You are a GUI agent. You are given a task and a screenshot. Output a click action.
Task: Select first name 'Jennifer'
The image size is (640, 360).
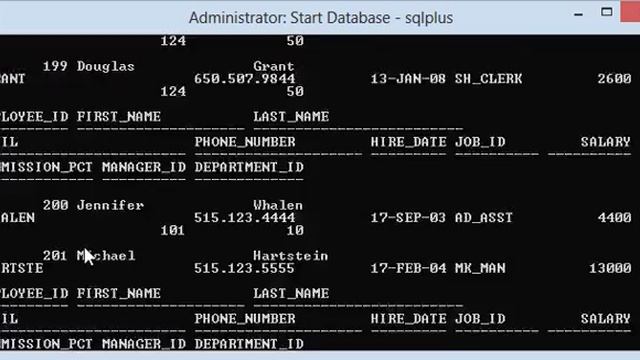click(x=110, y=205)
